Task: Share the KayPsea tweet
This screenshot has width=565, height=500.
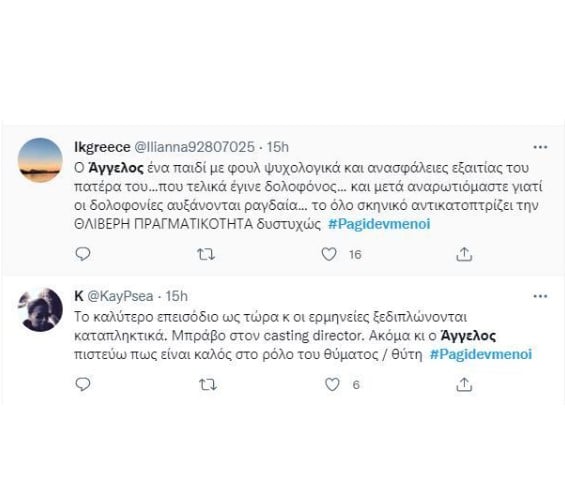Action: [464, 385]
